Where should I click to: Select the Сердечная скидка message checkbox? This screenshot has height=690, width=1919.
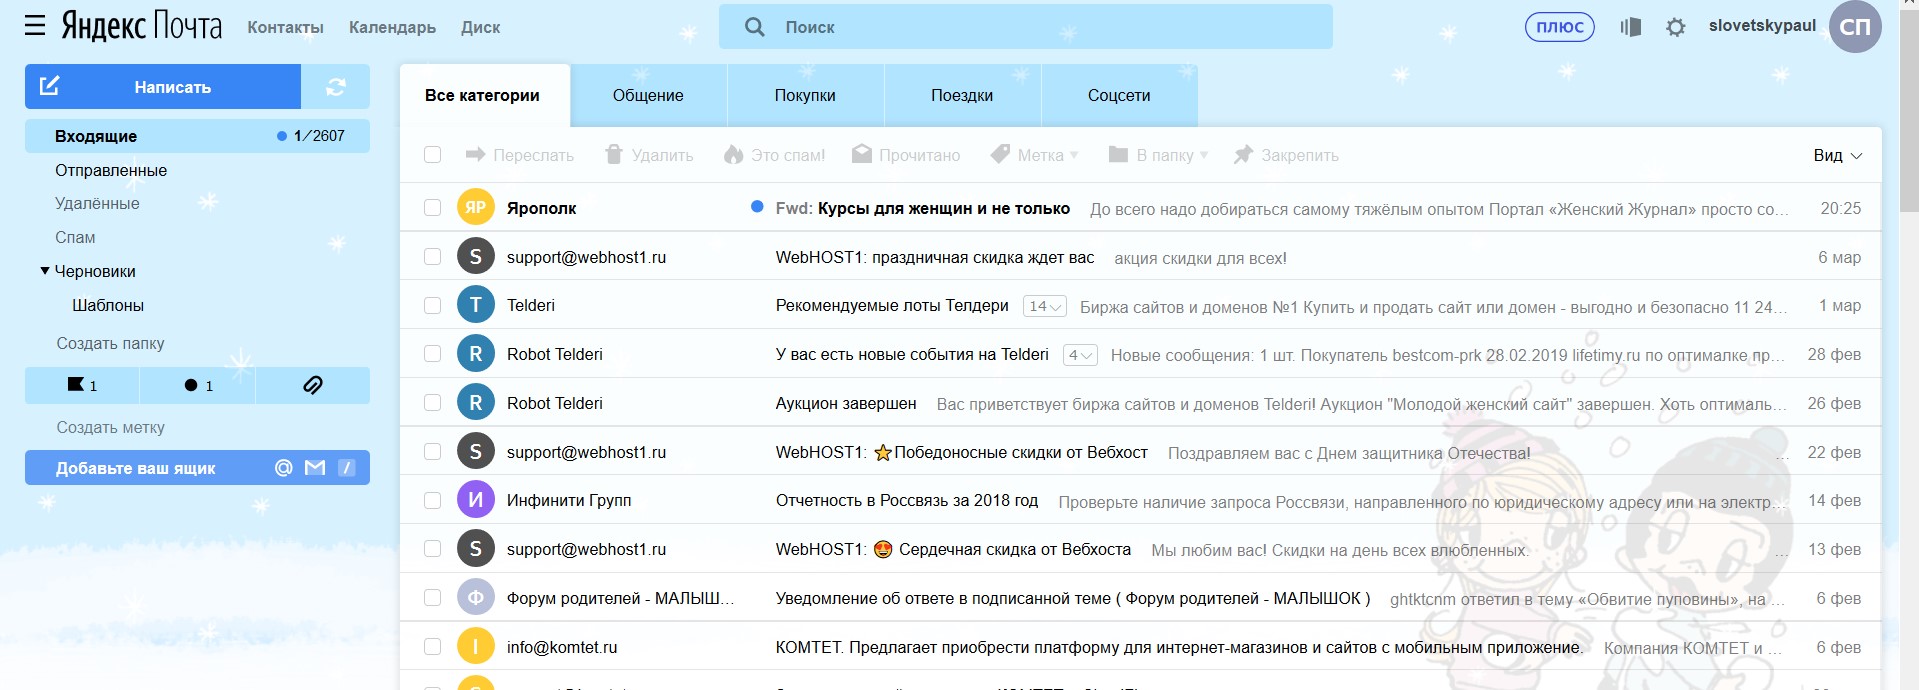pyautogui.click(x=432, y=549)
